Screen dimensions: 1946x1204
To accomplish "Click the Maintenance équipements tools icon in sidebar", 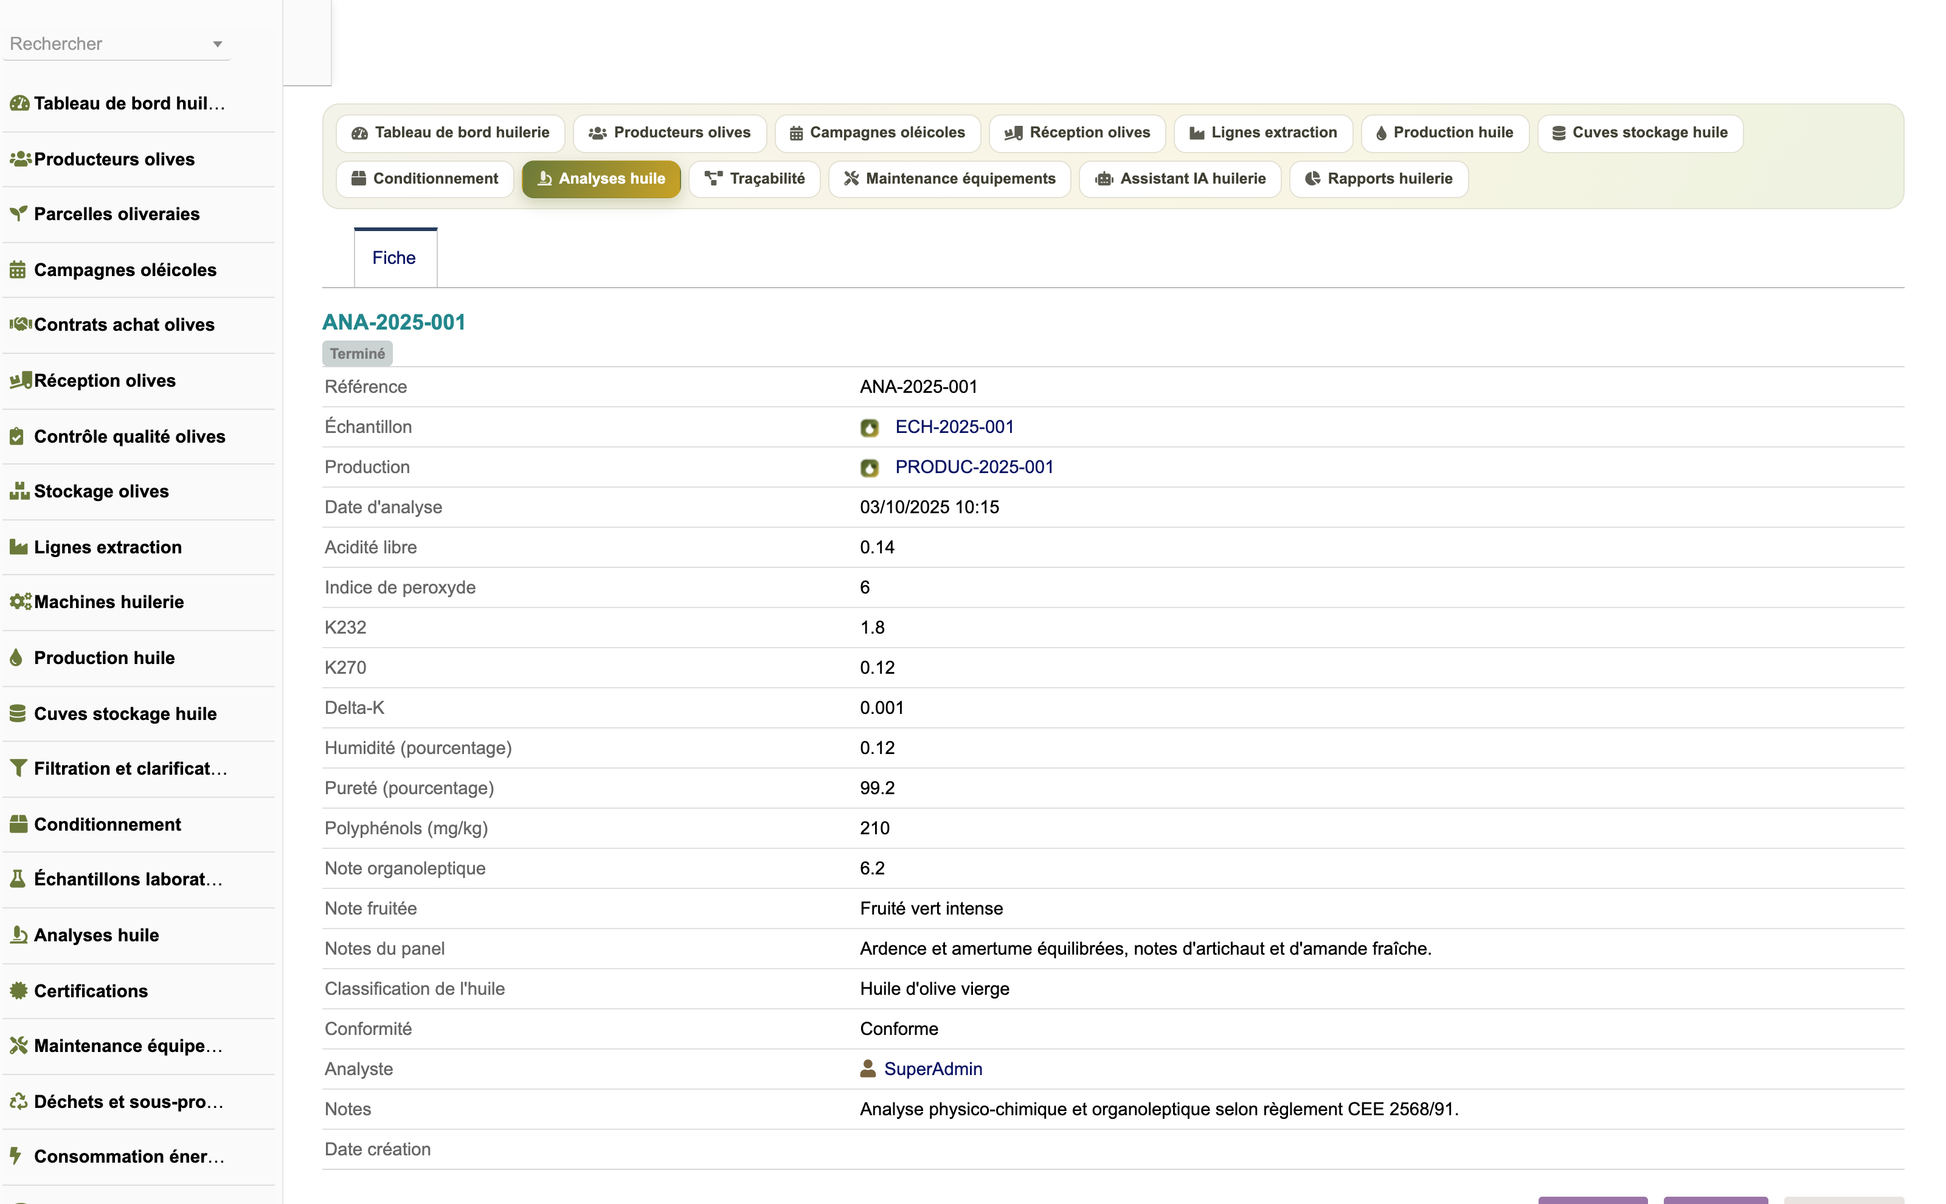I will point(18,1046).
